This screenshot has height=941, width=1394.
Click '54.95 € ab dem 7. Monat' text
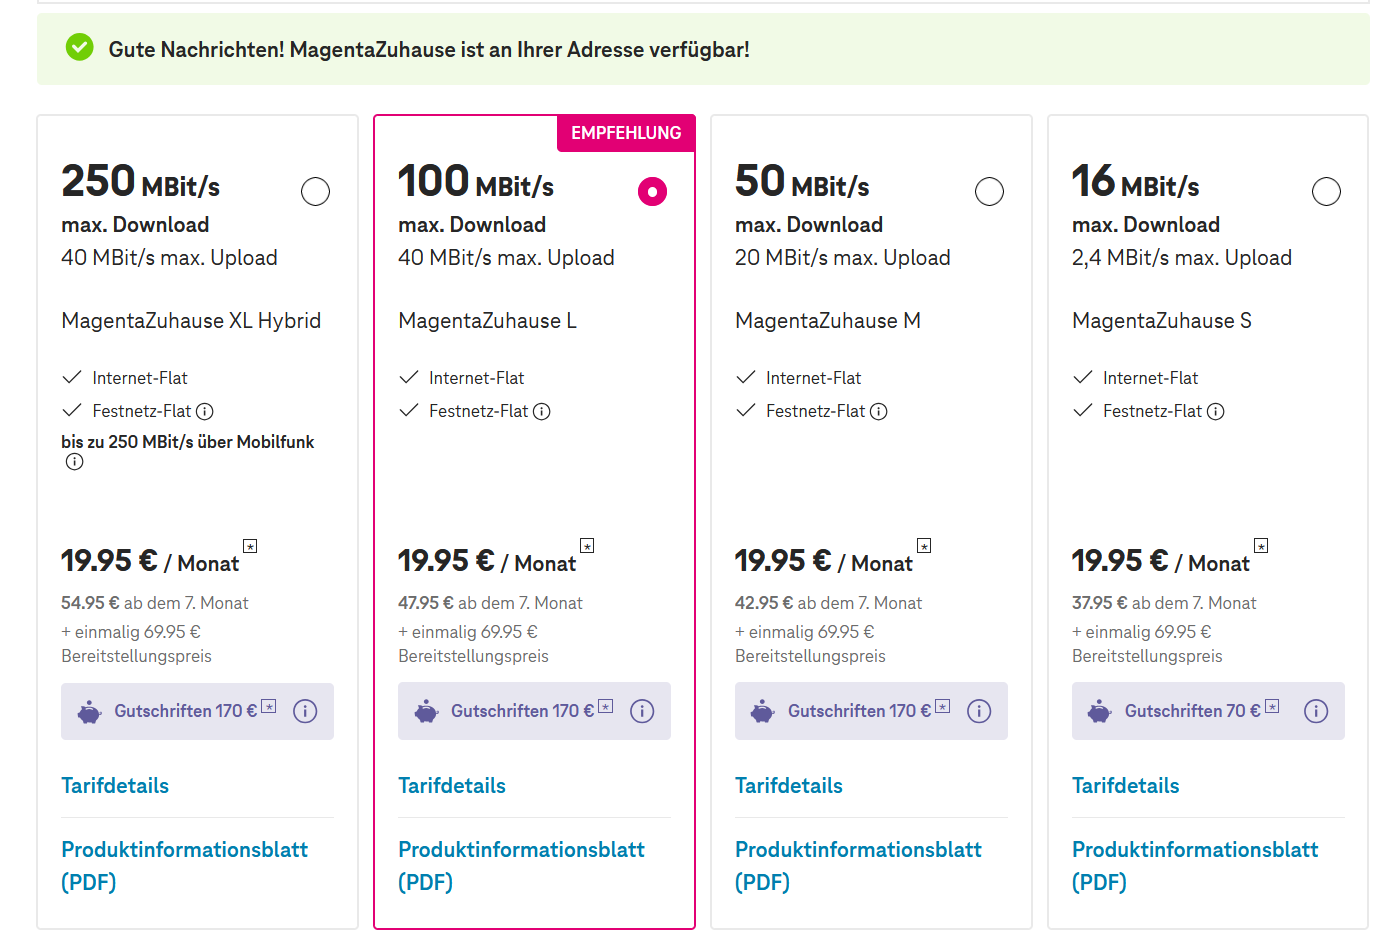[x=155, y=603]
